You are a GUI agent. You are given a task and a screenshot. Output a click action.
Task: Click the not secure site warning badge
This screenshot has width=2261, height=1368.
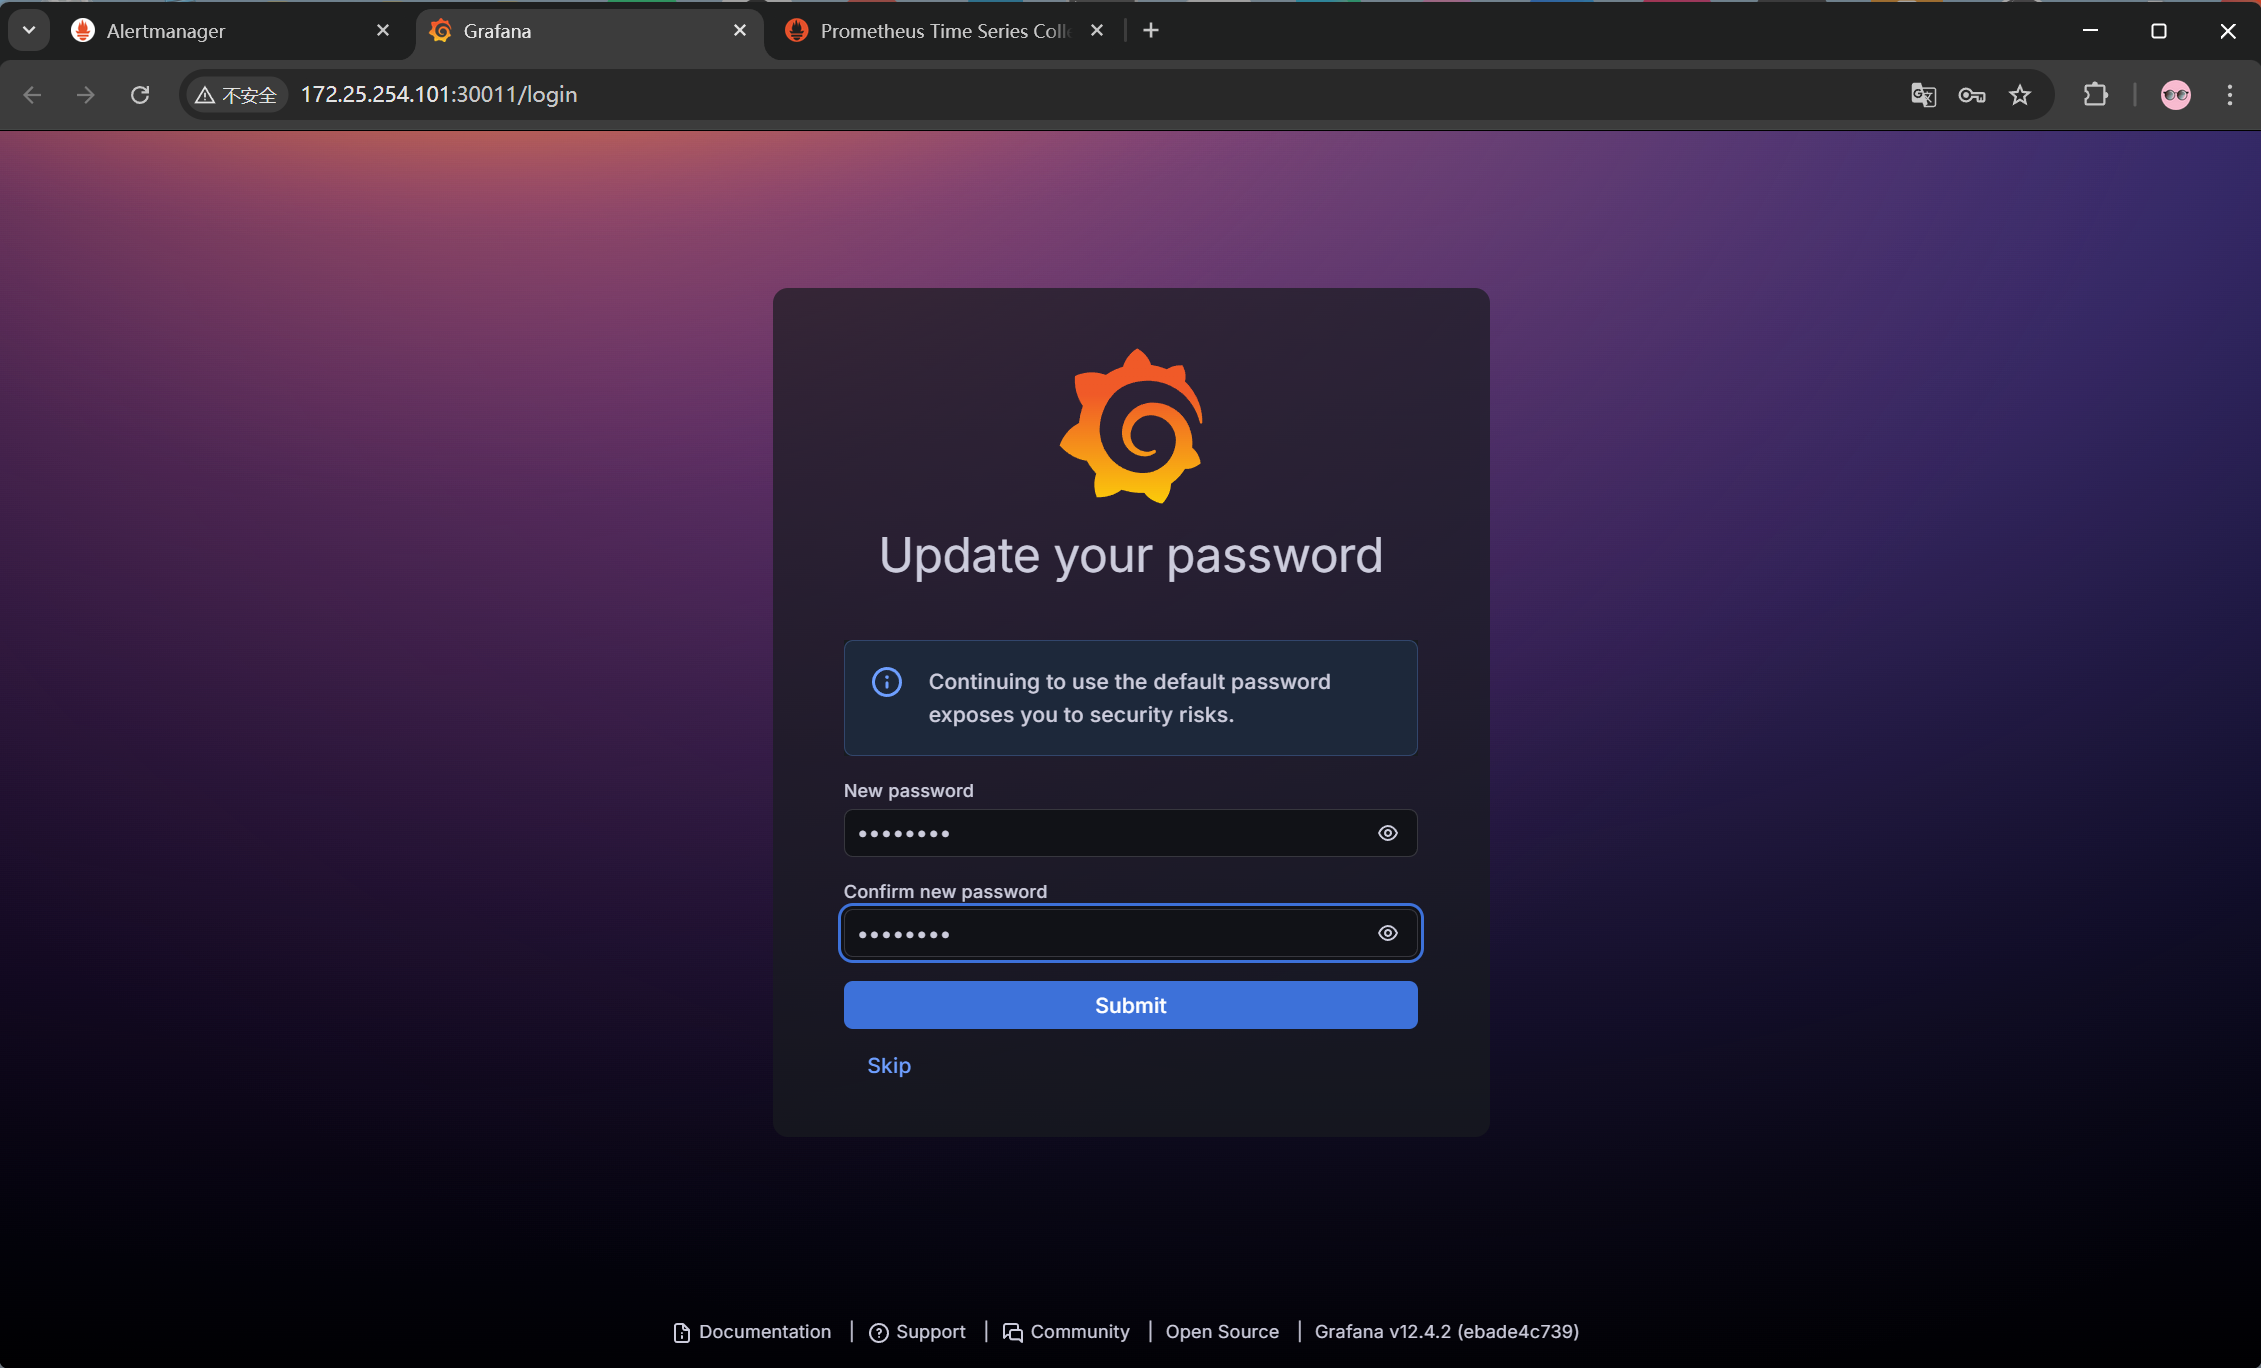[x=236, y=95]
